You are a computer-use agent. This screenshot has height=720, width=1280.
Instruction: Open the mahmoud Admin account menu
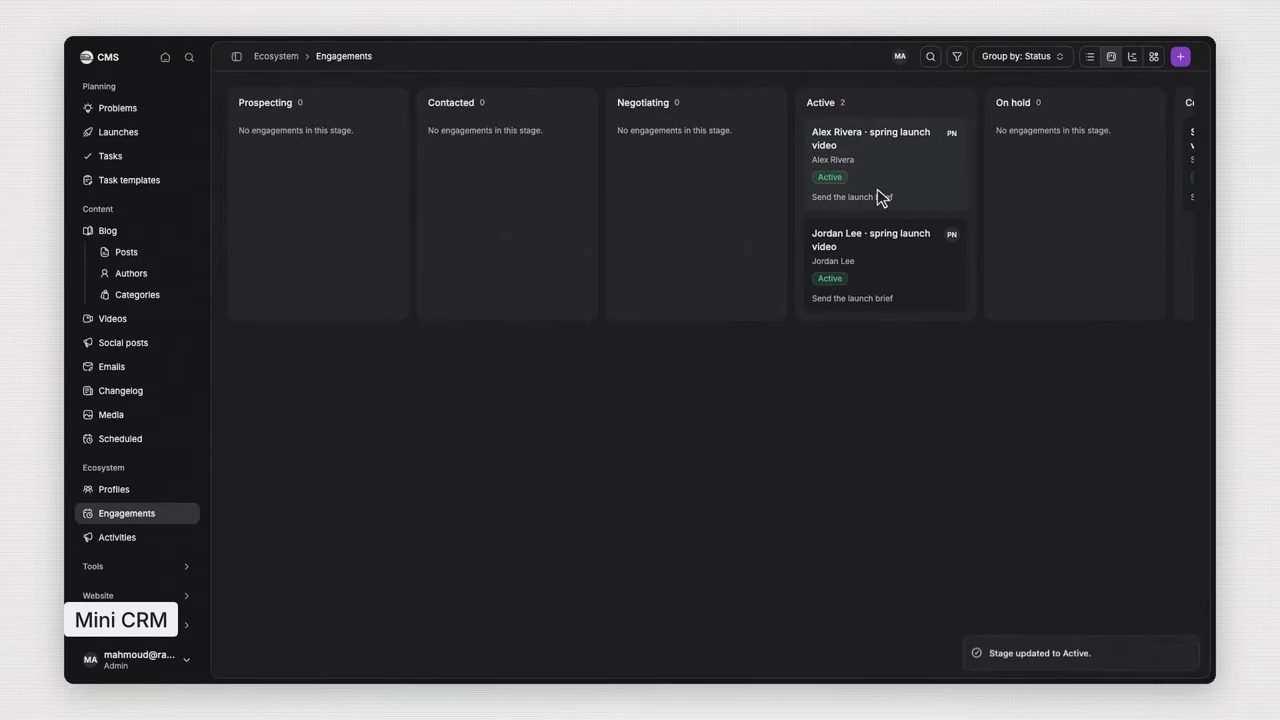click(x=136, y=660)
